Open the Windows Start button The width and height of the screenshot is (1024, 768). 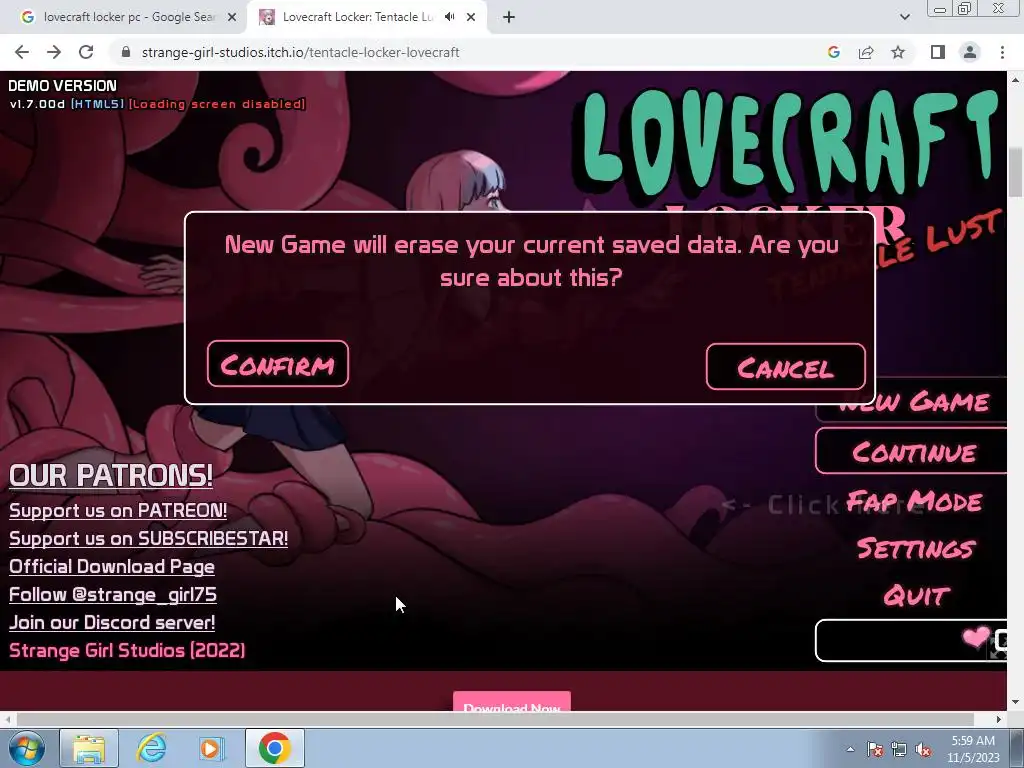(27, 748)
